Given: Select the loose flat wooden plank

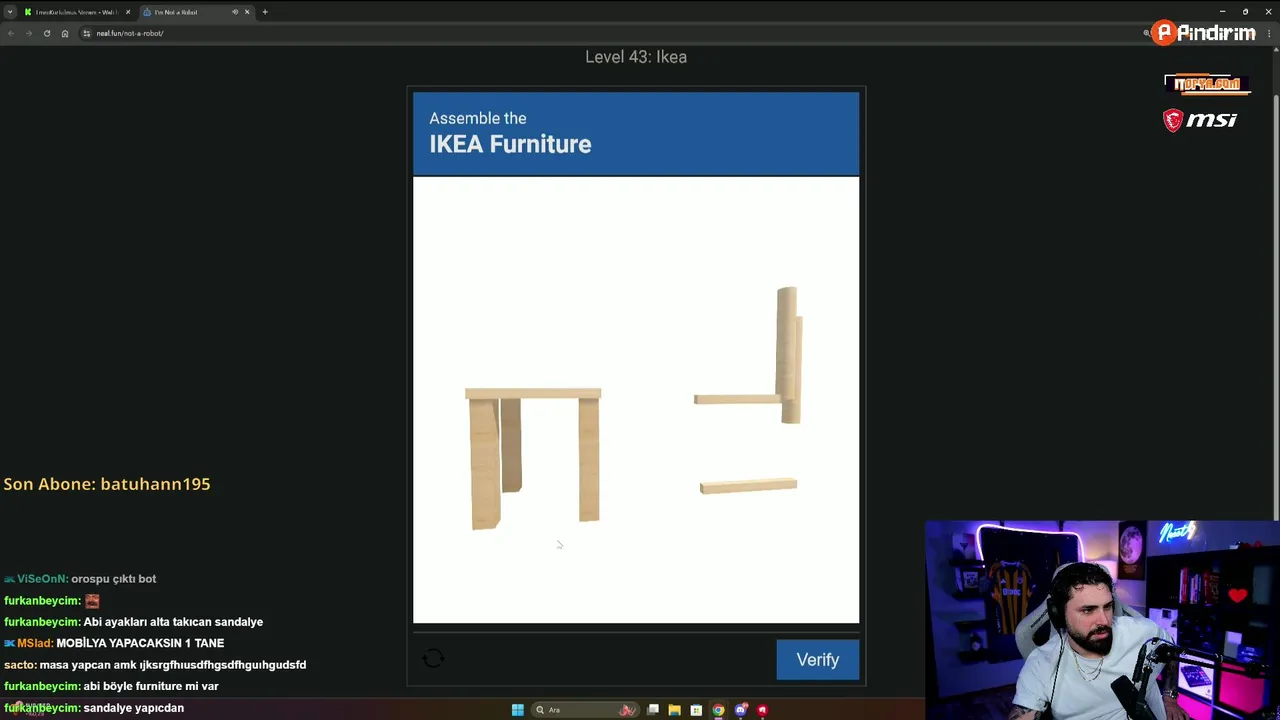Looking at the screenshot, I should 748,486.
